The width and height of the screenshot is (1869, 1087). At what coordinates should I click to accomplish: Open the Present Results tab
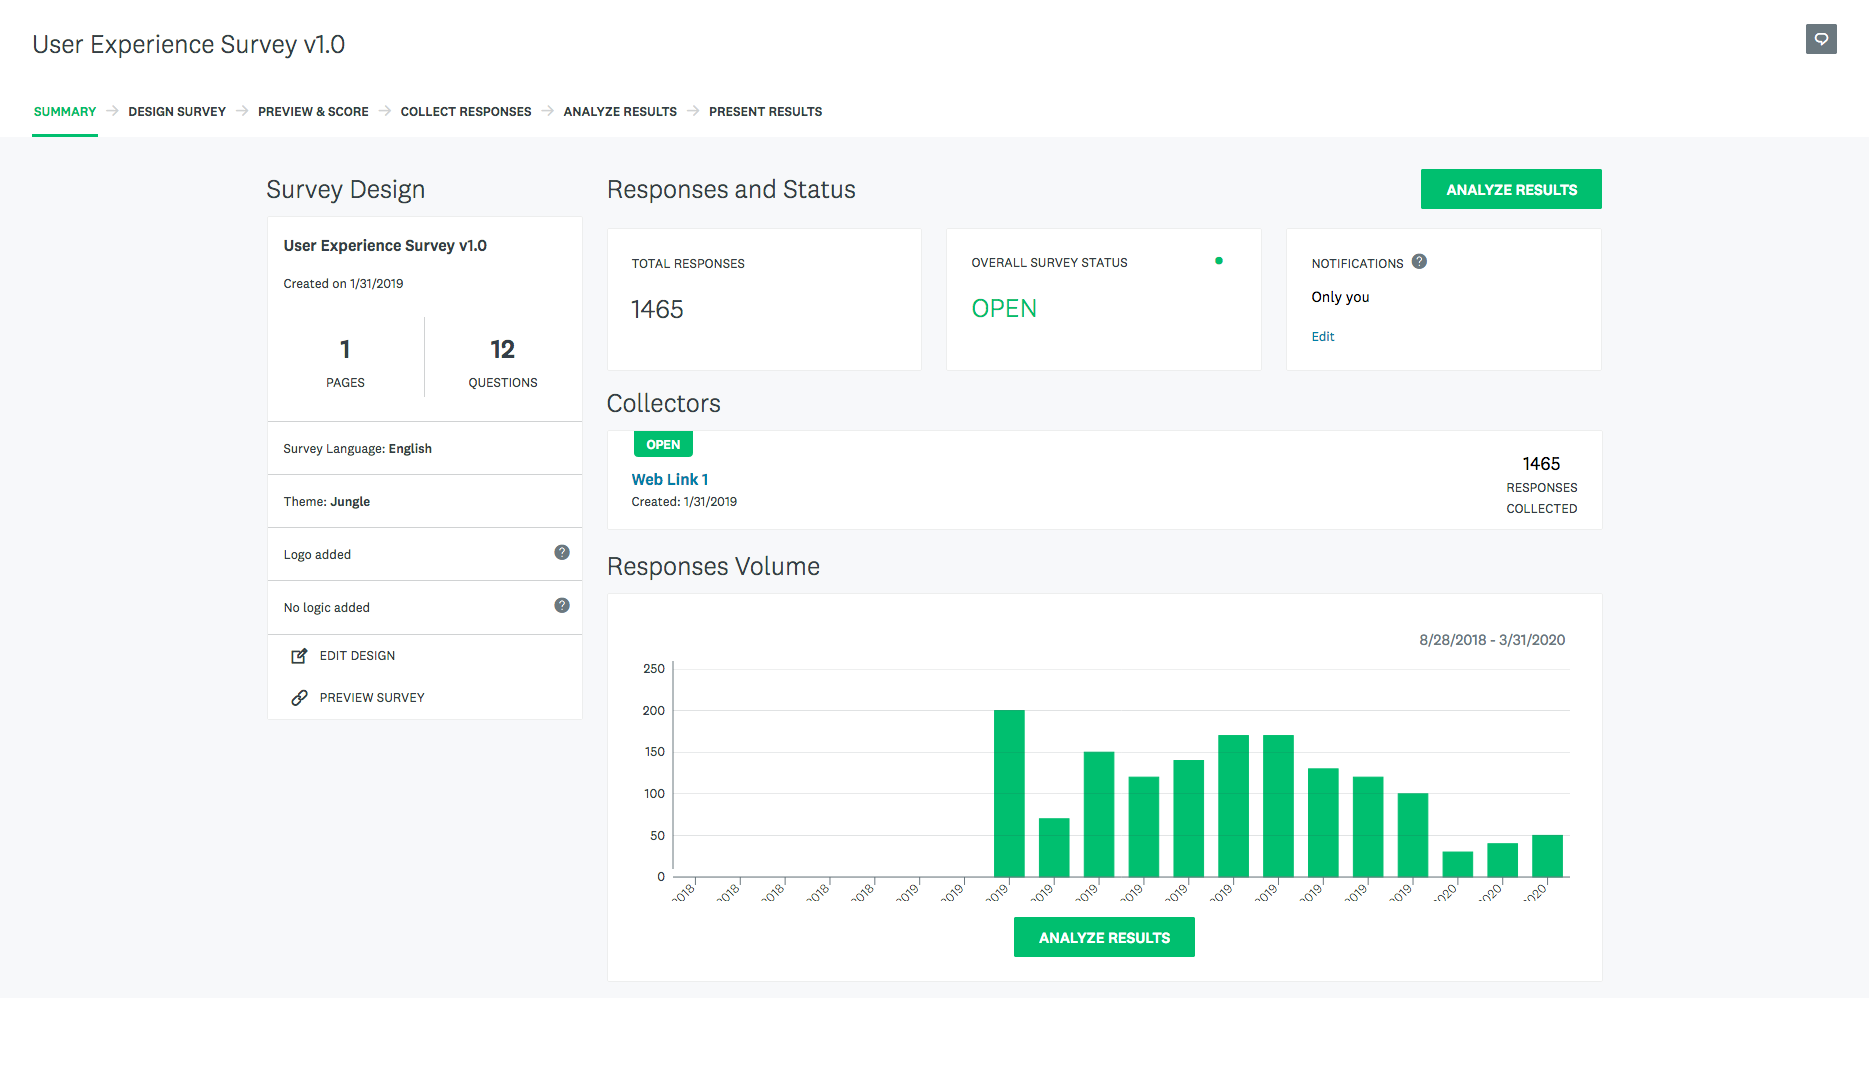[765, 112]
